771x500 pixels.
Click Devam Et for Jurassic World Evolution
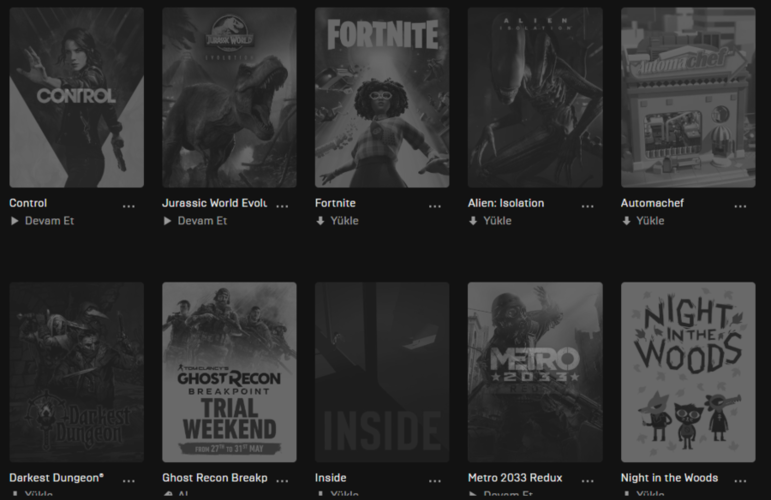point(202,221)
